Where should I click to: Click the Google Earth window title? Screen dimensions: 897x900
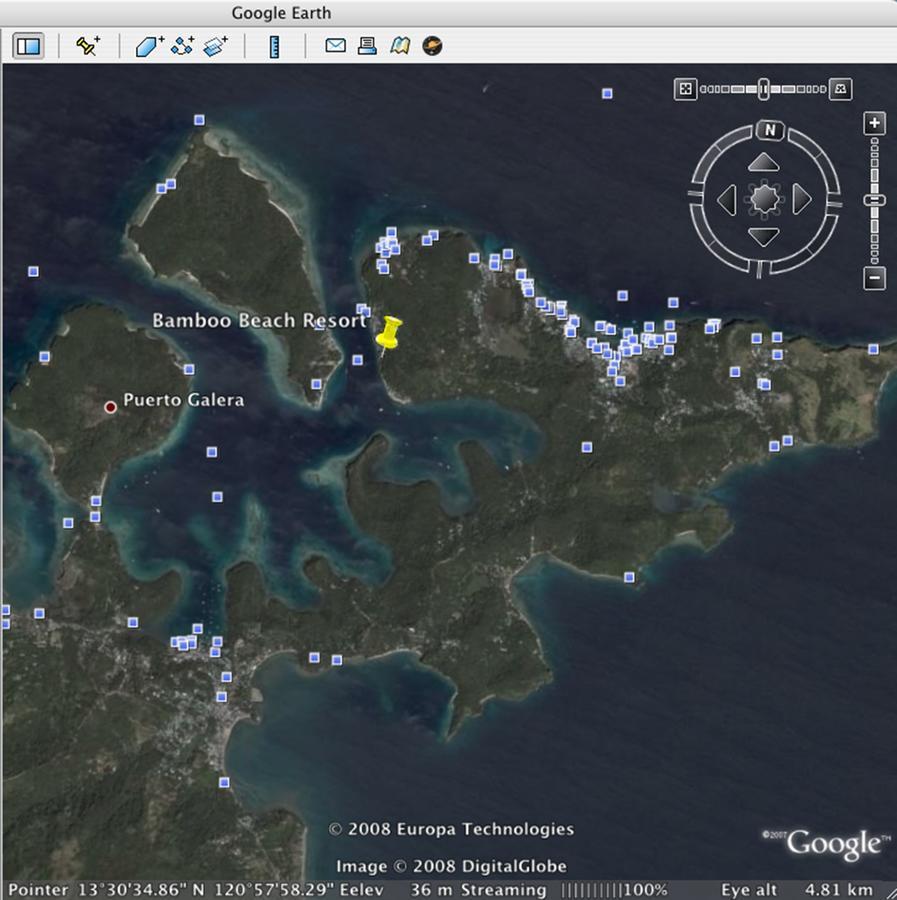pyautogui.click(x=281, y=13)
